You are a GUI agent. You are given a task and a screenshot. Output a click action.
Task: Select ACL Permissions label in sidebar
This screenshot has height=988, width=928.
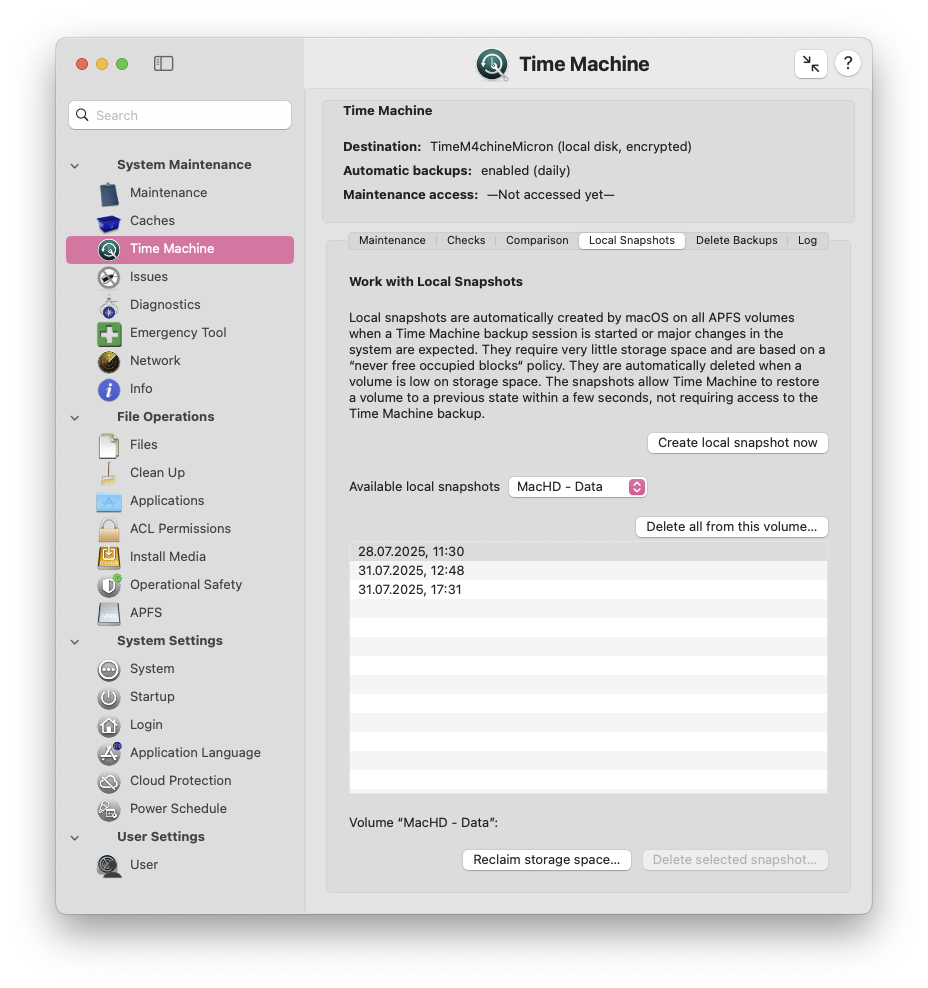[180, 529]
